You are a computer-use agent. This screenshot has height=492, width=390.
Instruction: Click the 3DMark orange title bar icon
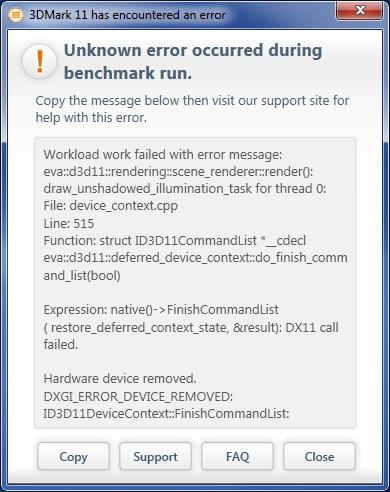(x=15, y=15)
